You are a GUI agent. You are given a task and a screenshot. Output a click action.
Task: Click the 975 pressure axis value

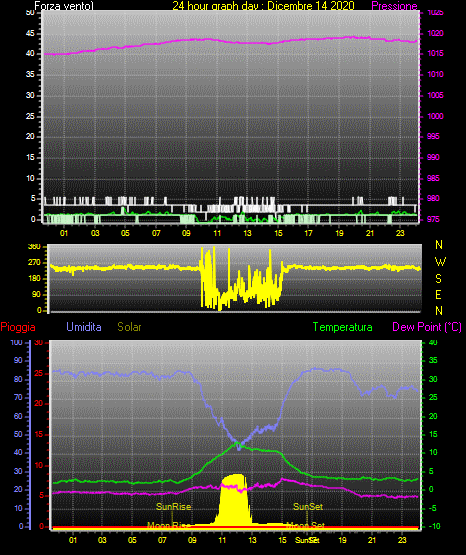(x=433, y=219)
